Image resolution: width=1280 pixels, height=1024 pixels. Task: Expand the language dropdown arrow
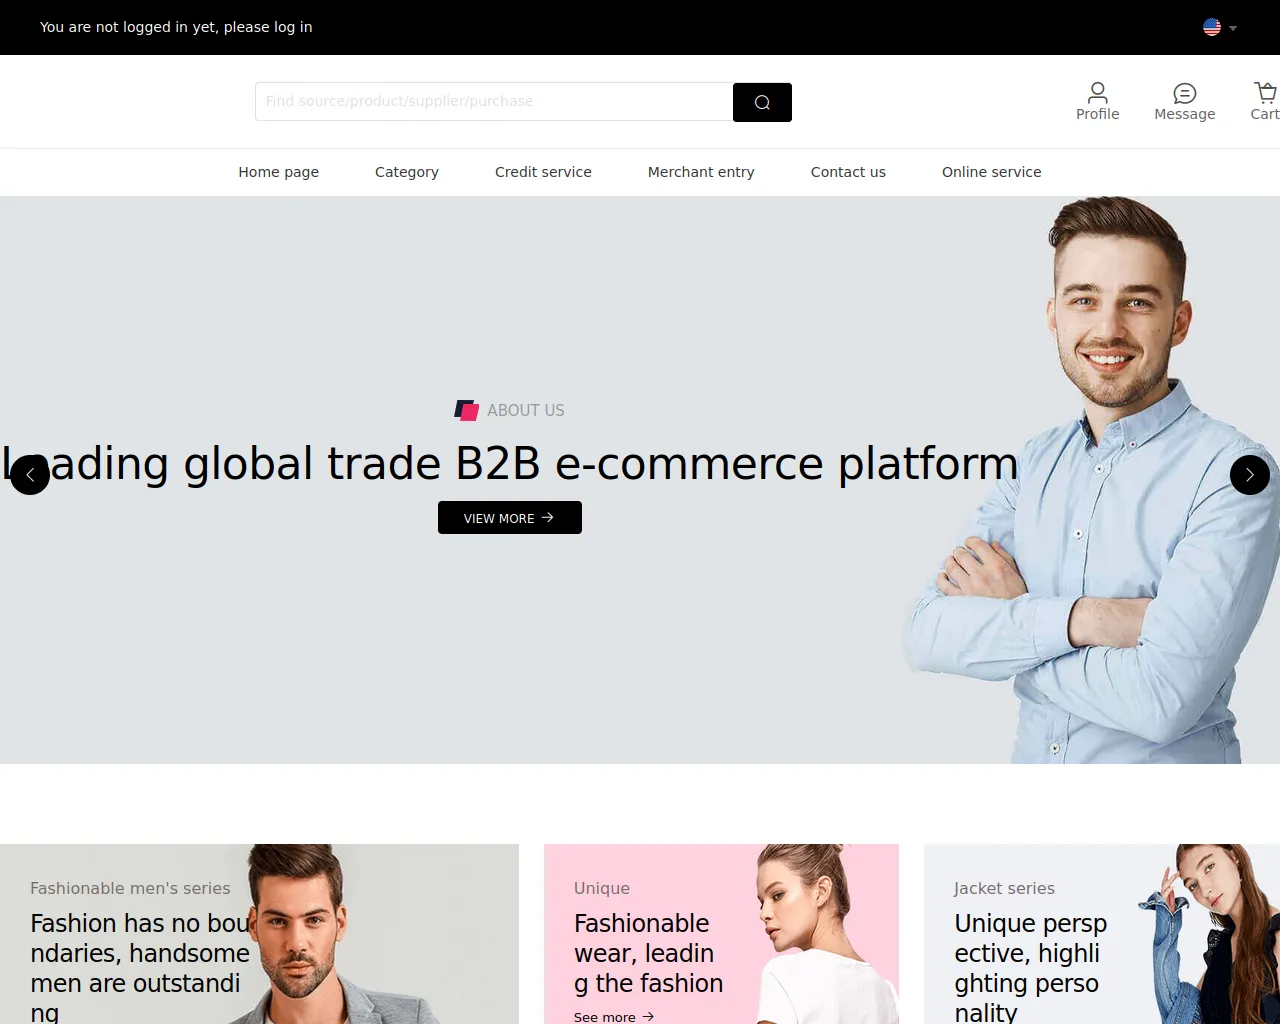click(x=1233, y=28)
